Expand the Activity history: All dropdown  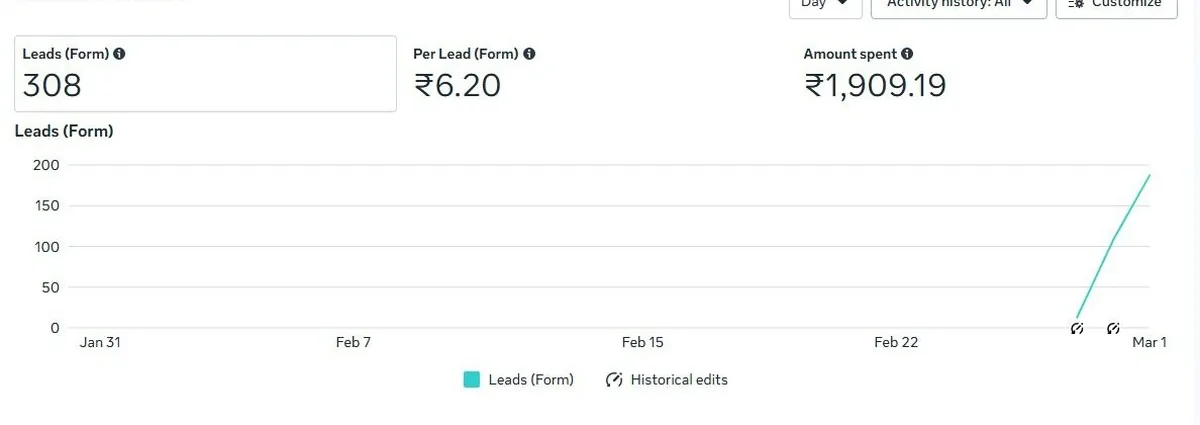coord(959,5)
